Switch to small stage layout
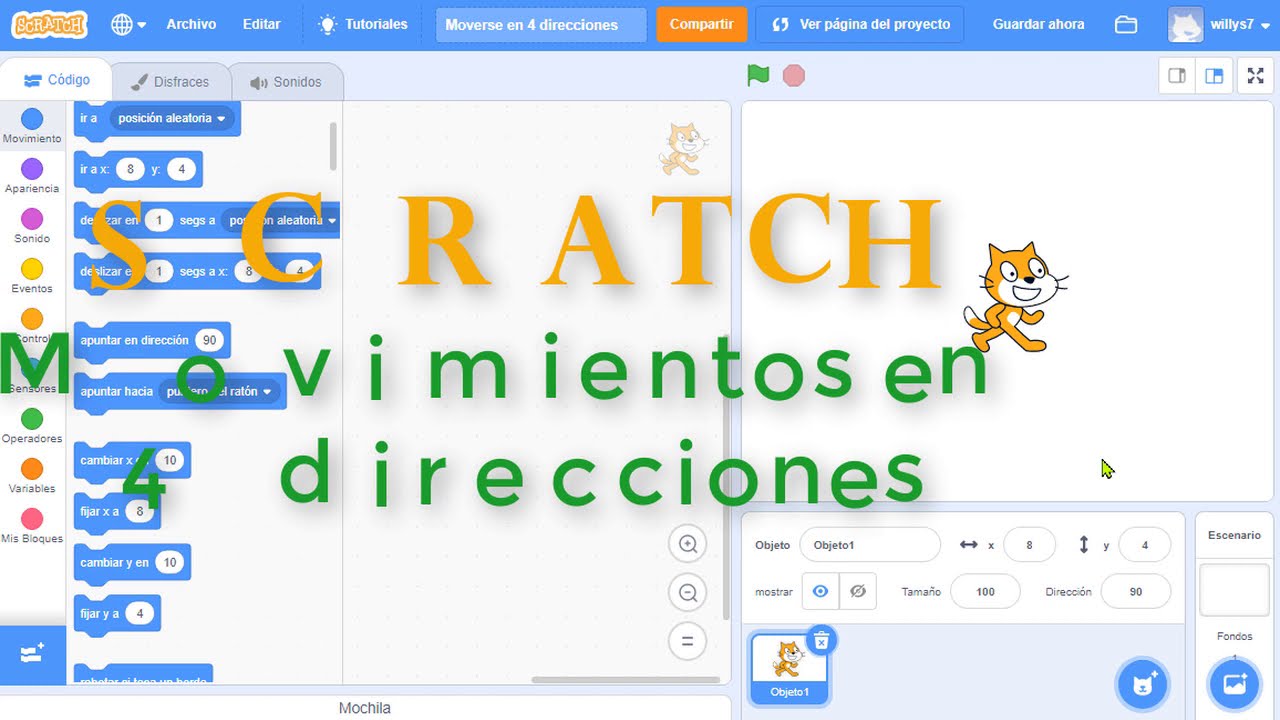Image resolution: width=1280 pixels, height=720 pixels. (x=1177, y=76)
